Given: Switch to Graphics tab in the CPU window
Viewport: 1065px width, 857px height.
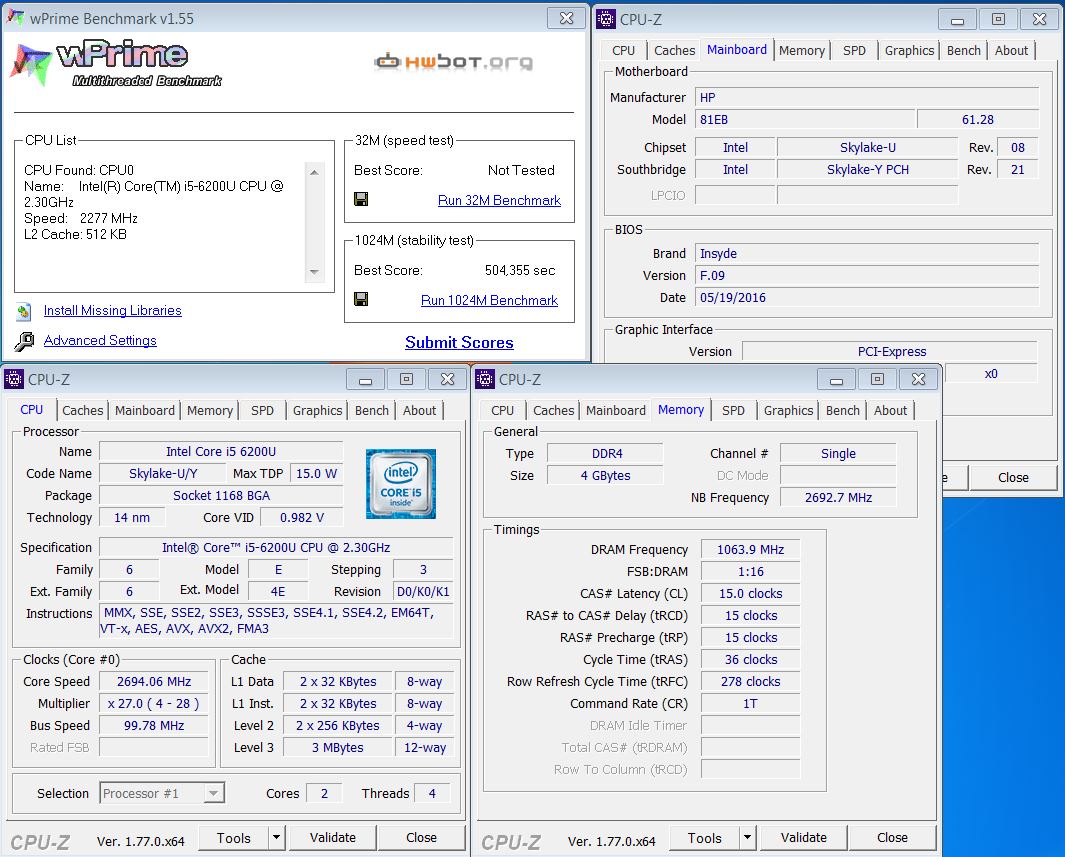Looking at the screenshot, I should pyautogui.click(x=317, y=410).
